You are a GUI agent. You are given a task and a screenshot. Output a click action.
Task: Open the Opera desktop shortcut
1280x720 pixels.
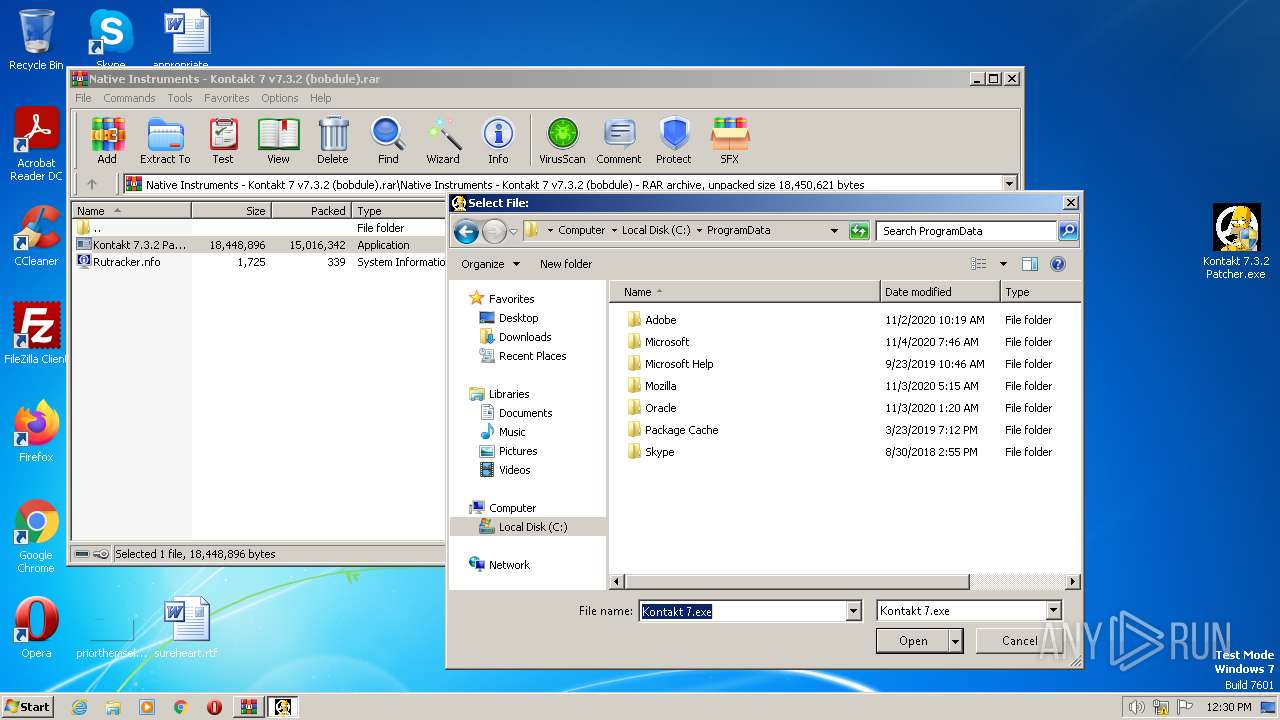(x=36, y=628)
